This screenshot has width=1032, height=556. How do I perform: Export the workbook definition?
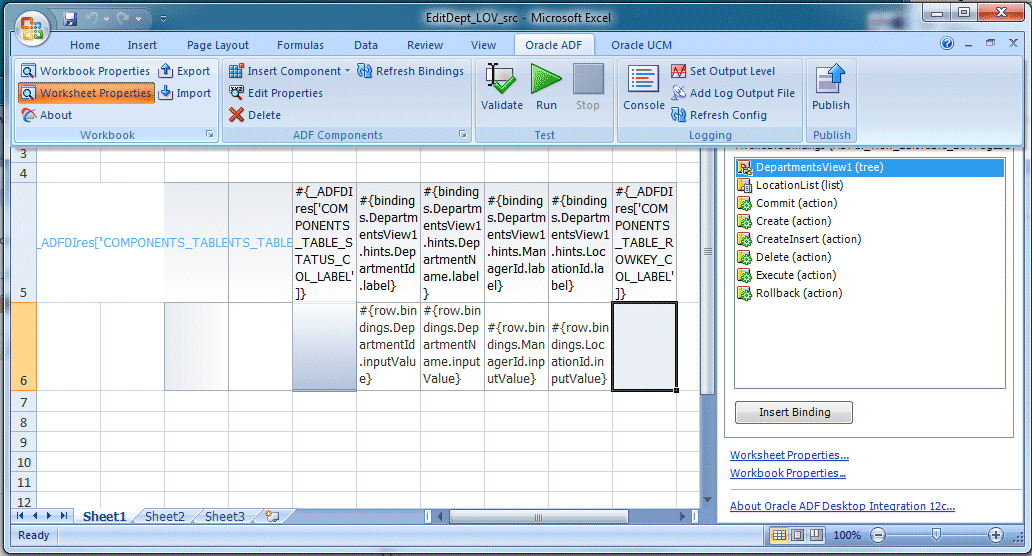185,71
